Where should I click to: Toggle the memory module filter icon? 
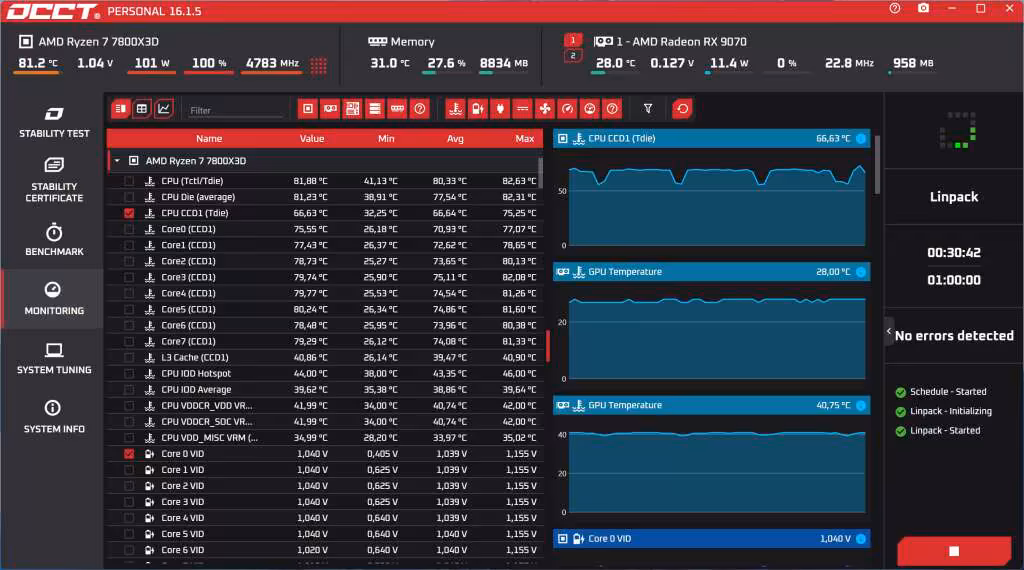pos(397,109)
